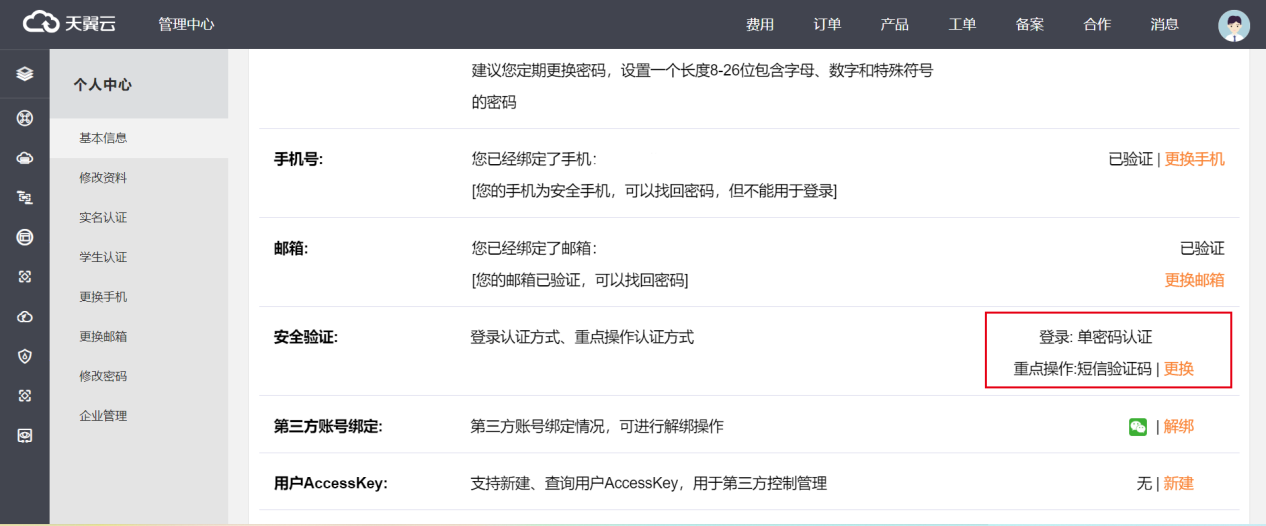Click the 登录: 单密码认证 text

1096,338
